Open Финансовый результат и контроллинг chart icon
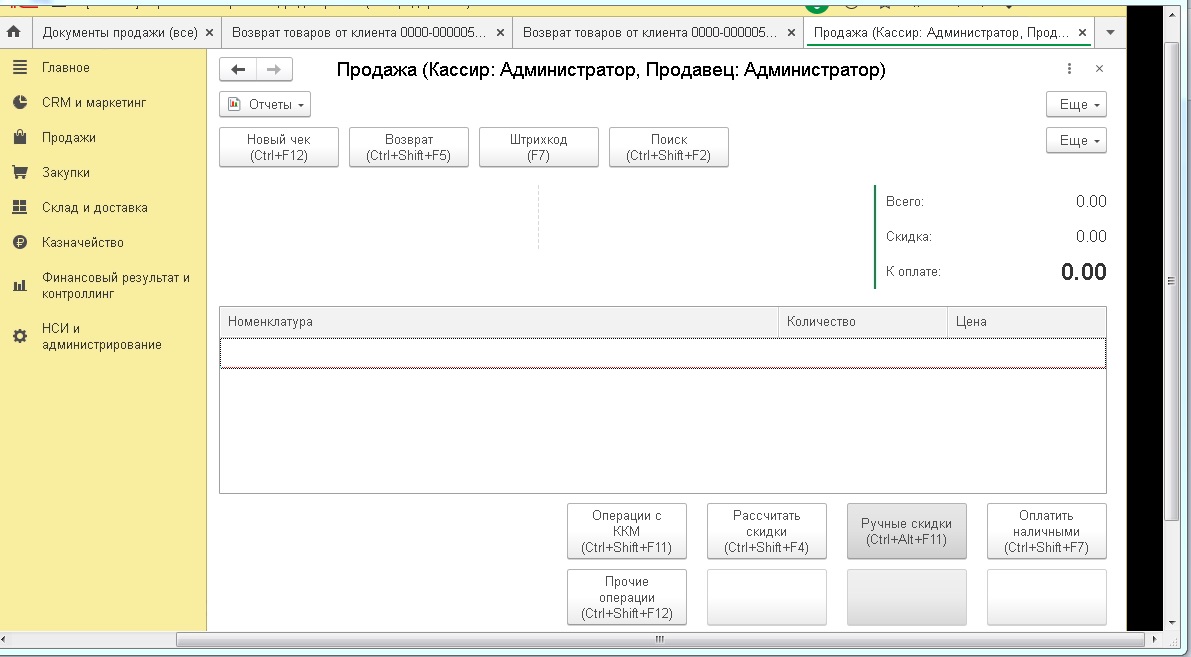The width and height of the screenshot is (1191, 657). [x=19, y=286]
